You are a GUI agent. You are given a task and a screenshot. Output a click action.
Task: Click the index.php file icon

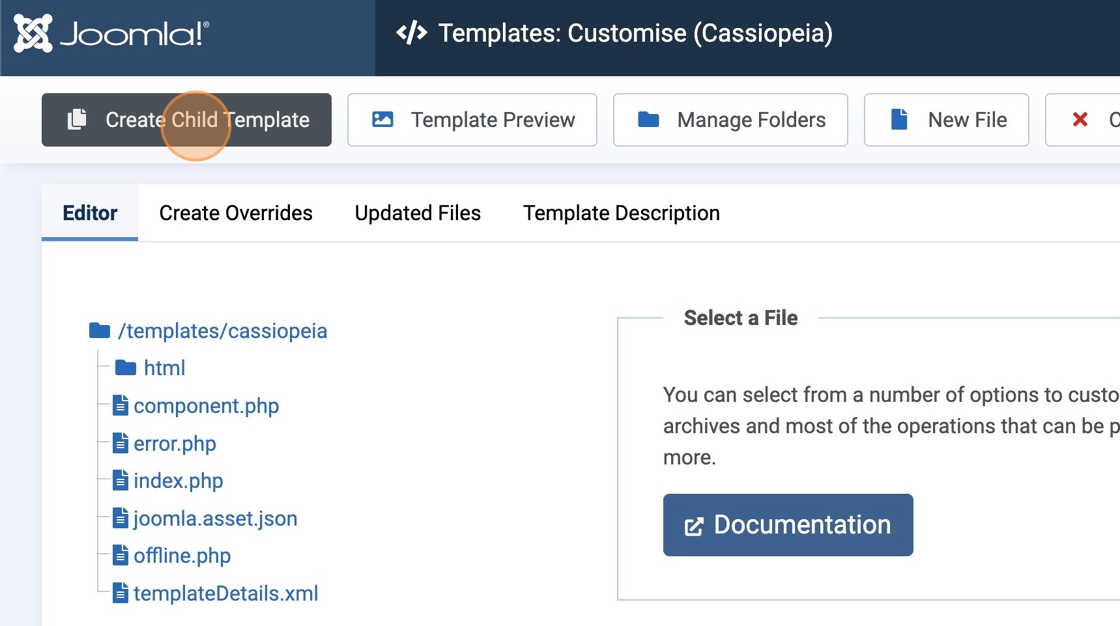click(120, 481)
